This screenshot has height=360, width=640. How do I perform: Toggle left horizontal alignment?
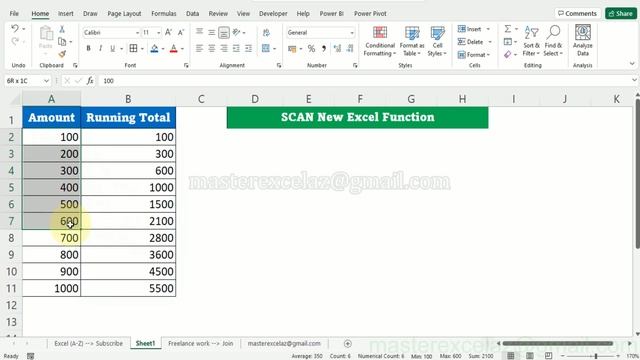[x=199, y=49]
